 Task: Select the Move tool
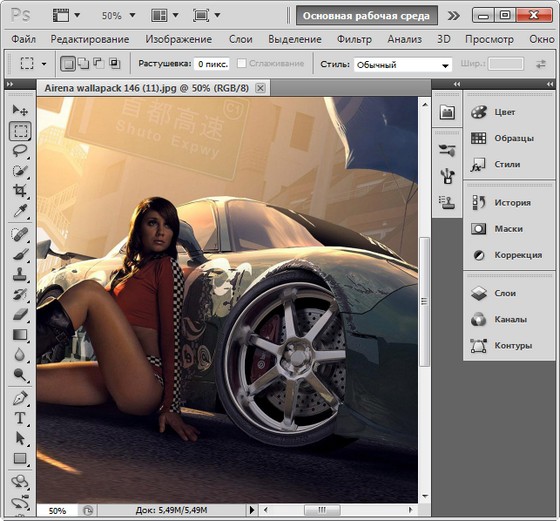coord(20,110)
